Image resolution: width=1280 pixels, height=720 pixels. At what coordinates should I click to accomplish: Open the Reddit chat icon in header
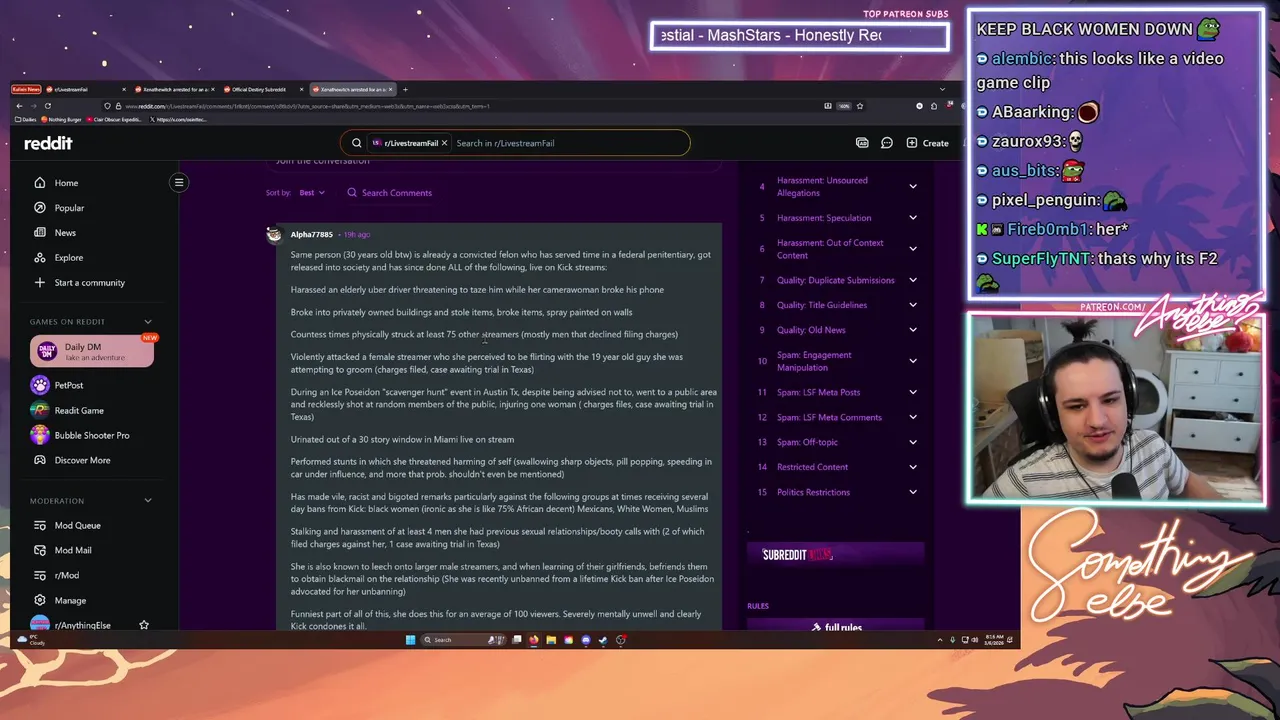(886, 143)
